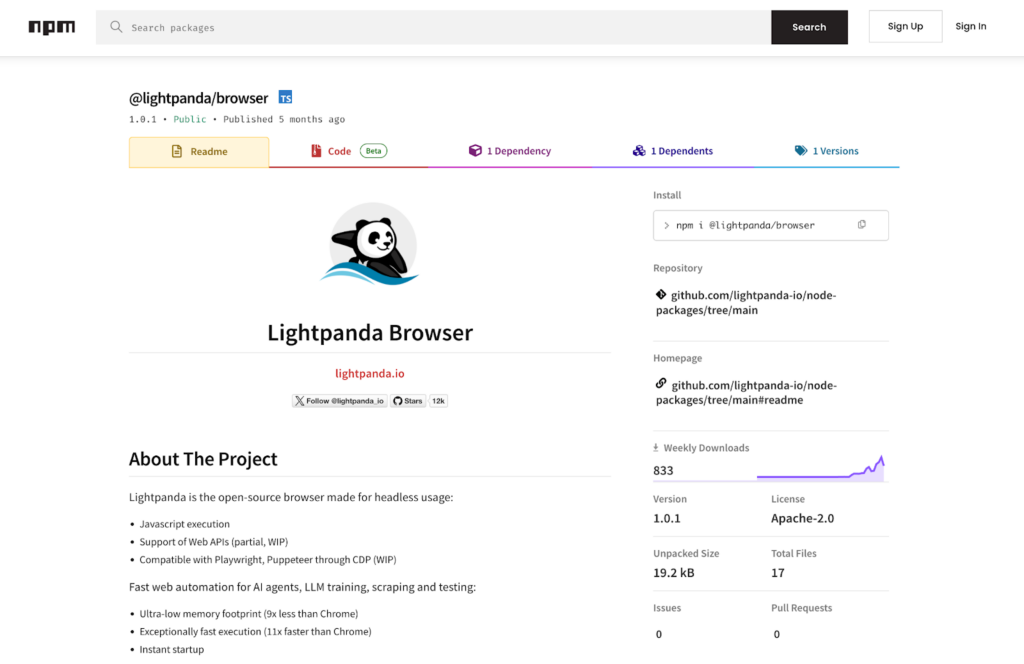Screen dimensions: 1024x664
Task: Click the Weekly Downloads arrow icon
Action: coord(654,447)
